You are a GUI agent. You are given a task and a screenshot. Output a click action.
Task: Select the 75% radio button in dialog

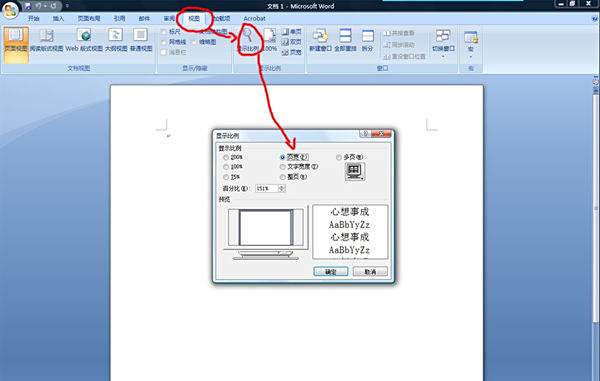226,177
